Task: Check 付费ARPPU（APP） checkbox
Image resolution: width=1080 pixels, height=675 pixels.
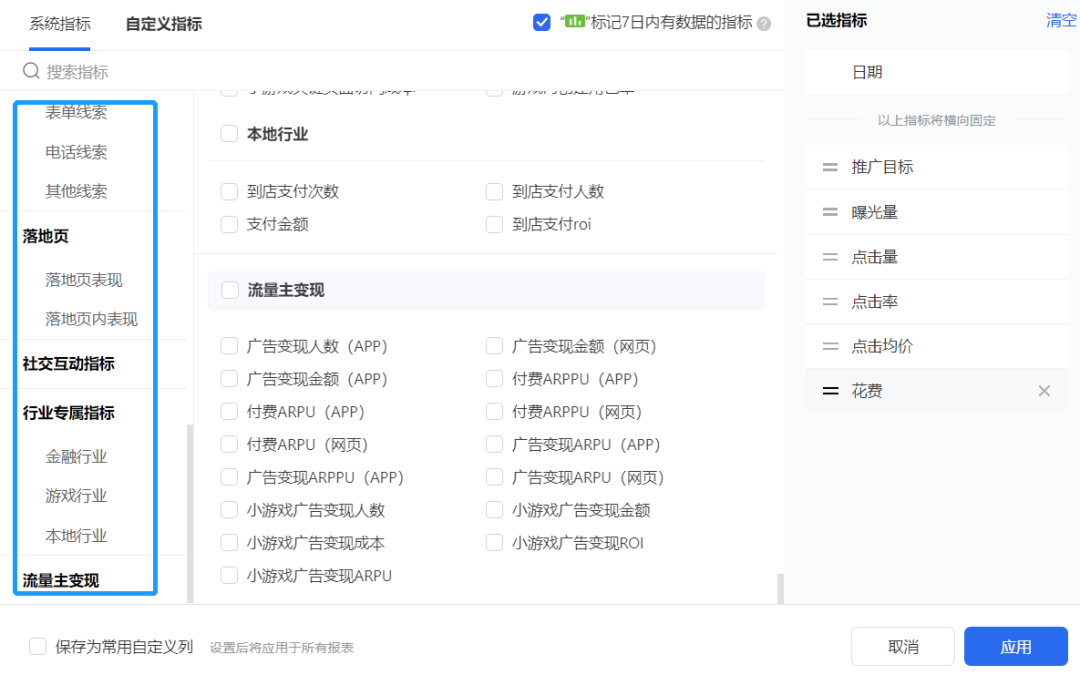Action: (494, 379)
